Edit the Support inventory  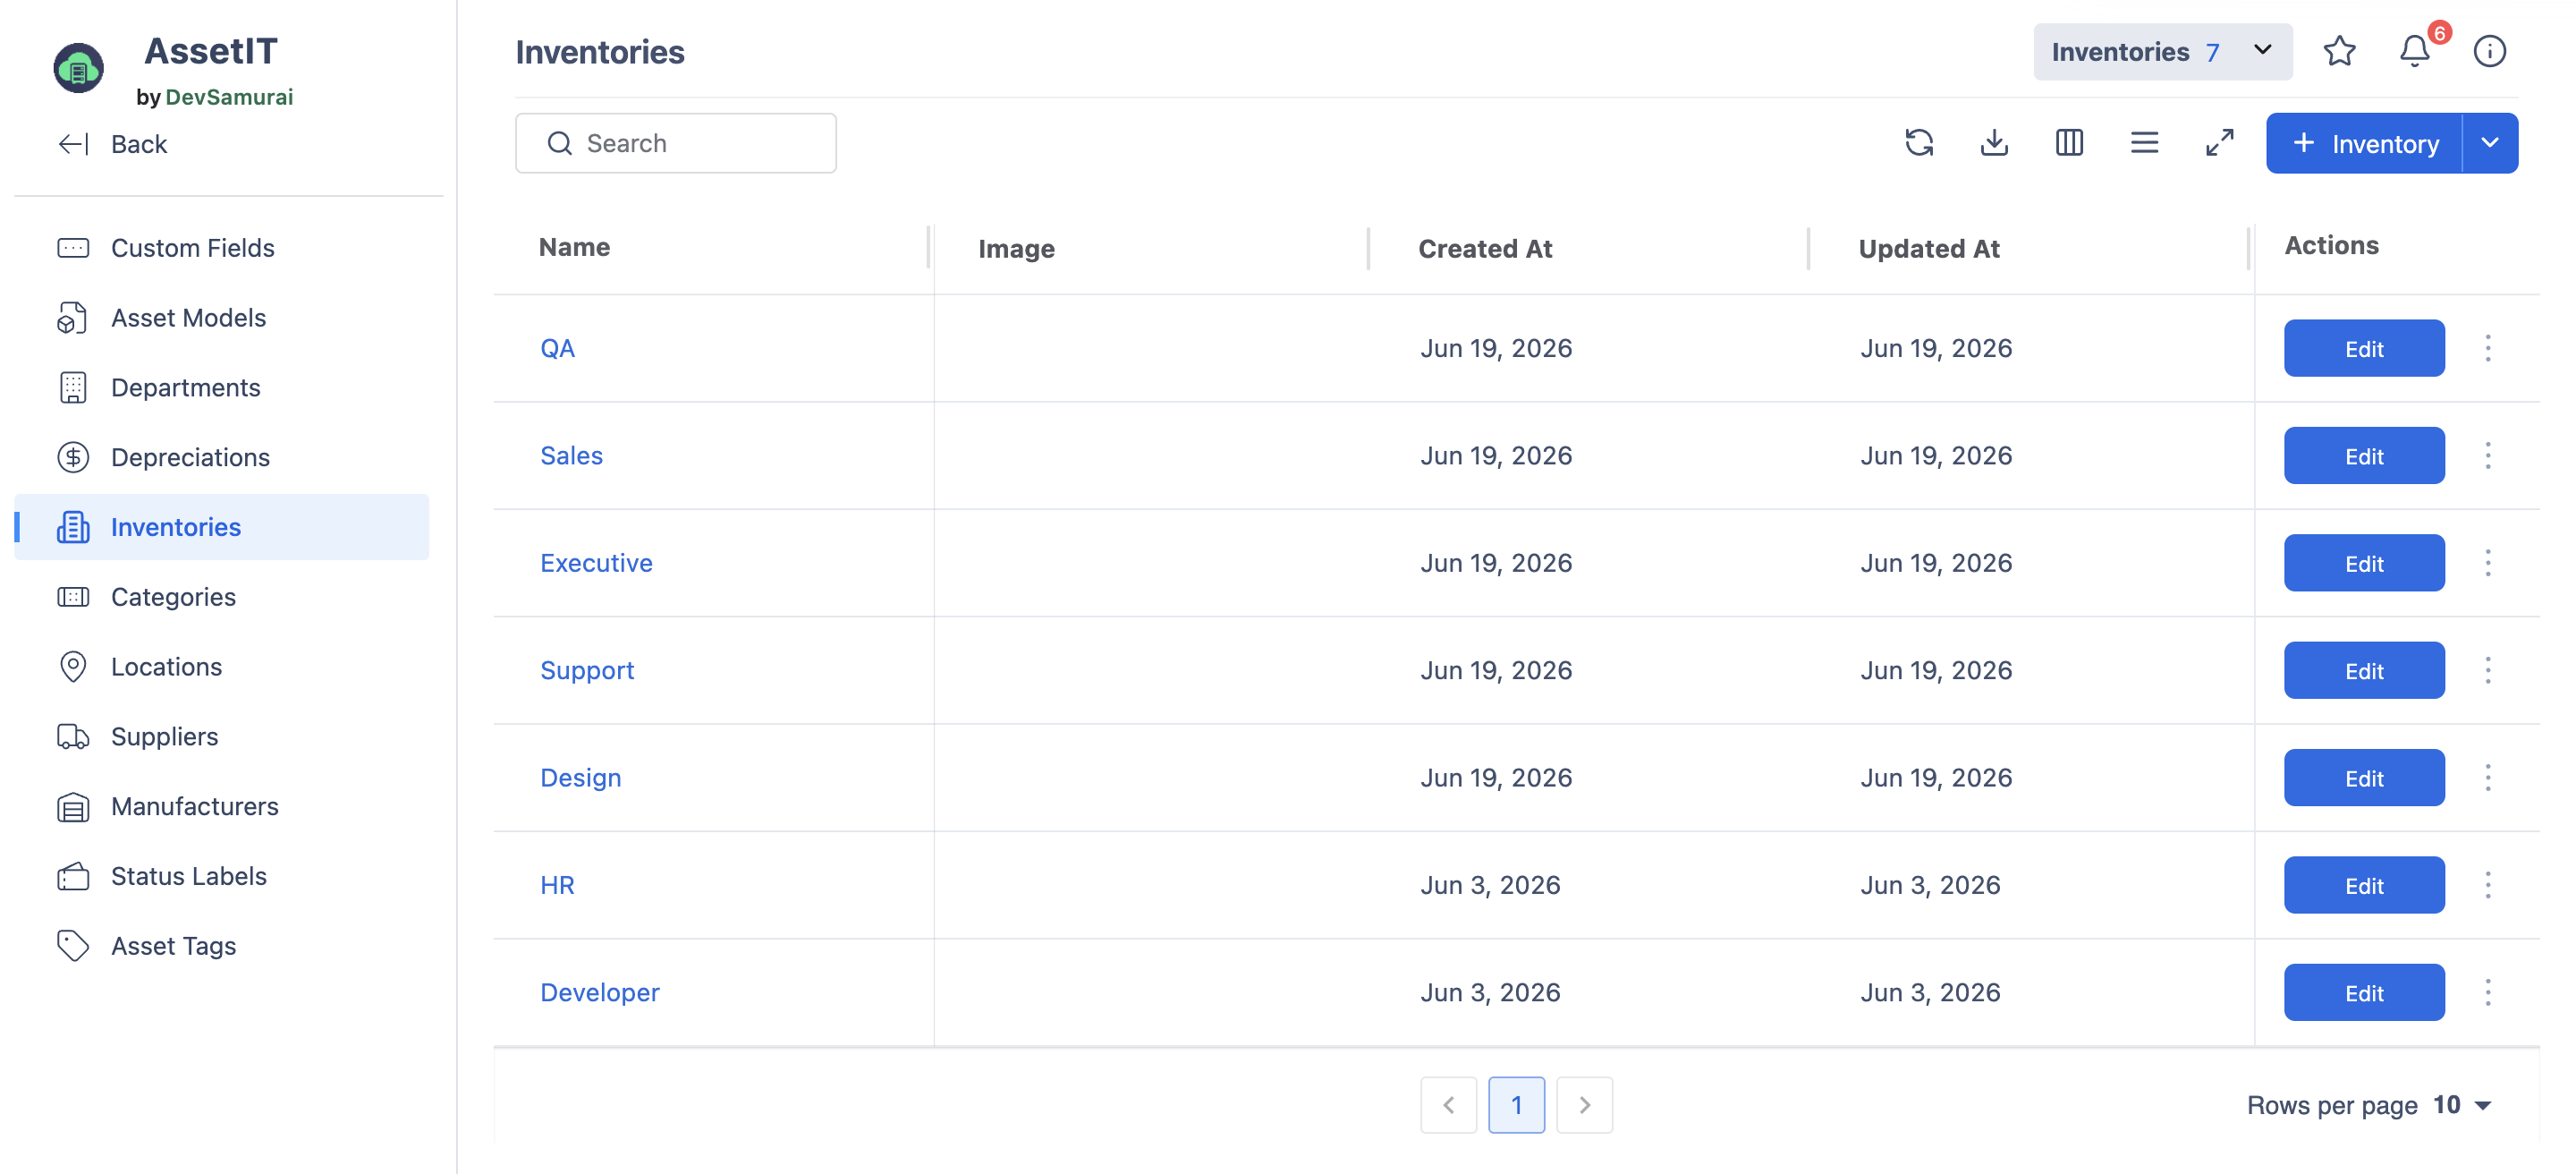[2364, 671]
